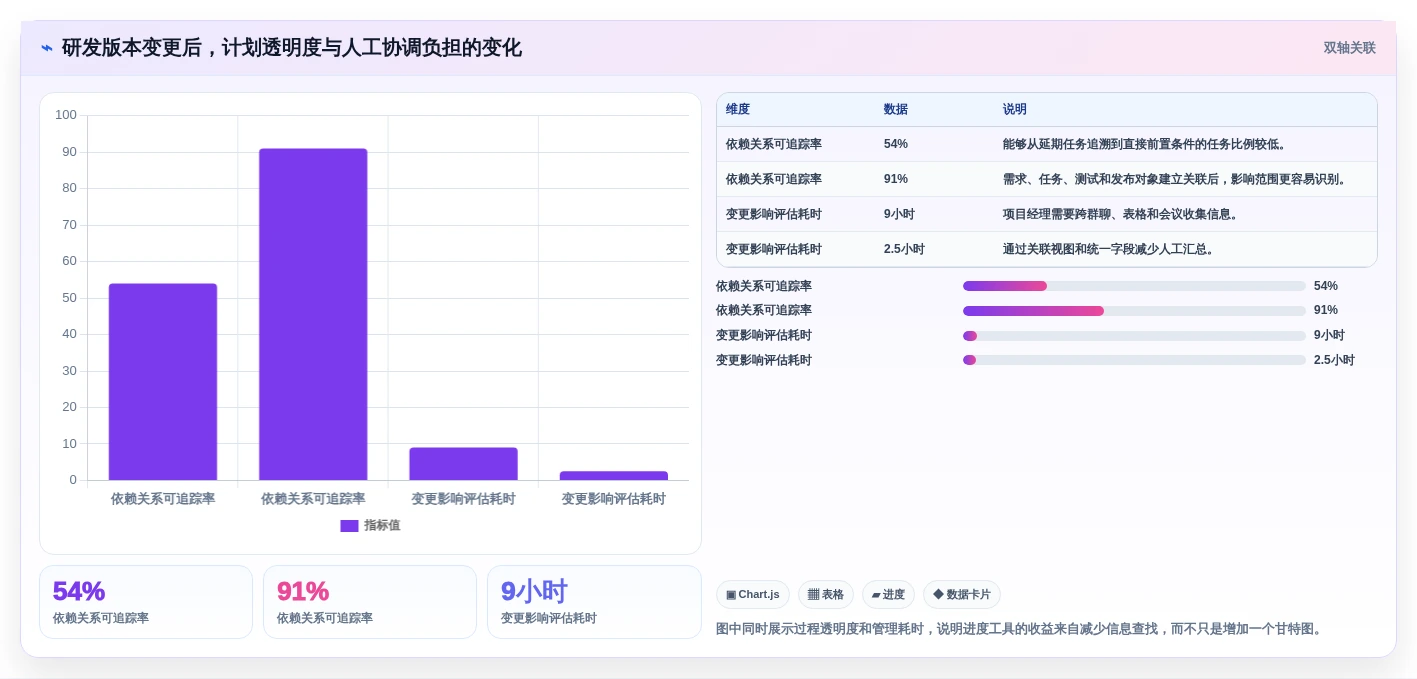The width and height of the screenshot is (1417, 679).
Task: Click the x-axis label beneath the 2.5 bar
Action: click(x=613, y=499)
